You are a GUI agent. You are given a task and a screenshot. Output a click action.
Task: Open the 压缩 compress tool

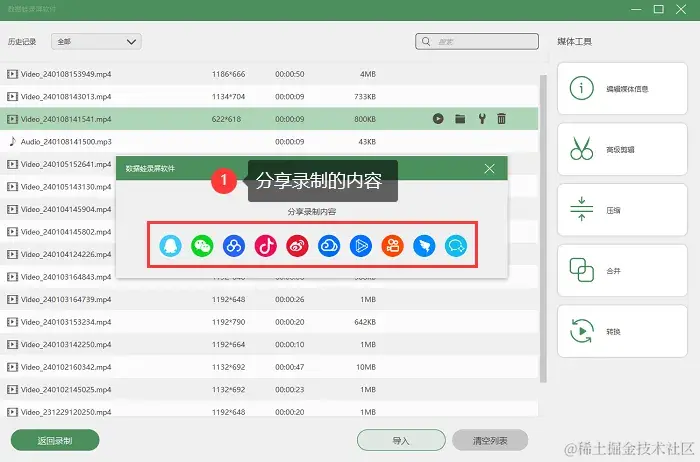pyautogui.click(x=622, y=210)
